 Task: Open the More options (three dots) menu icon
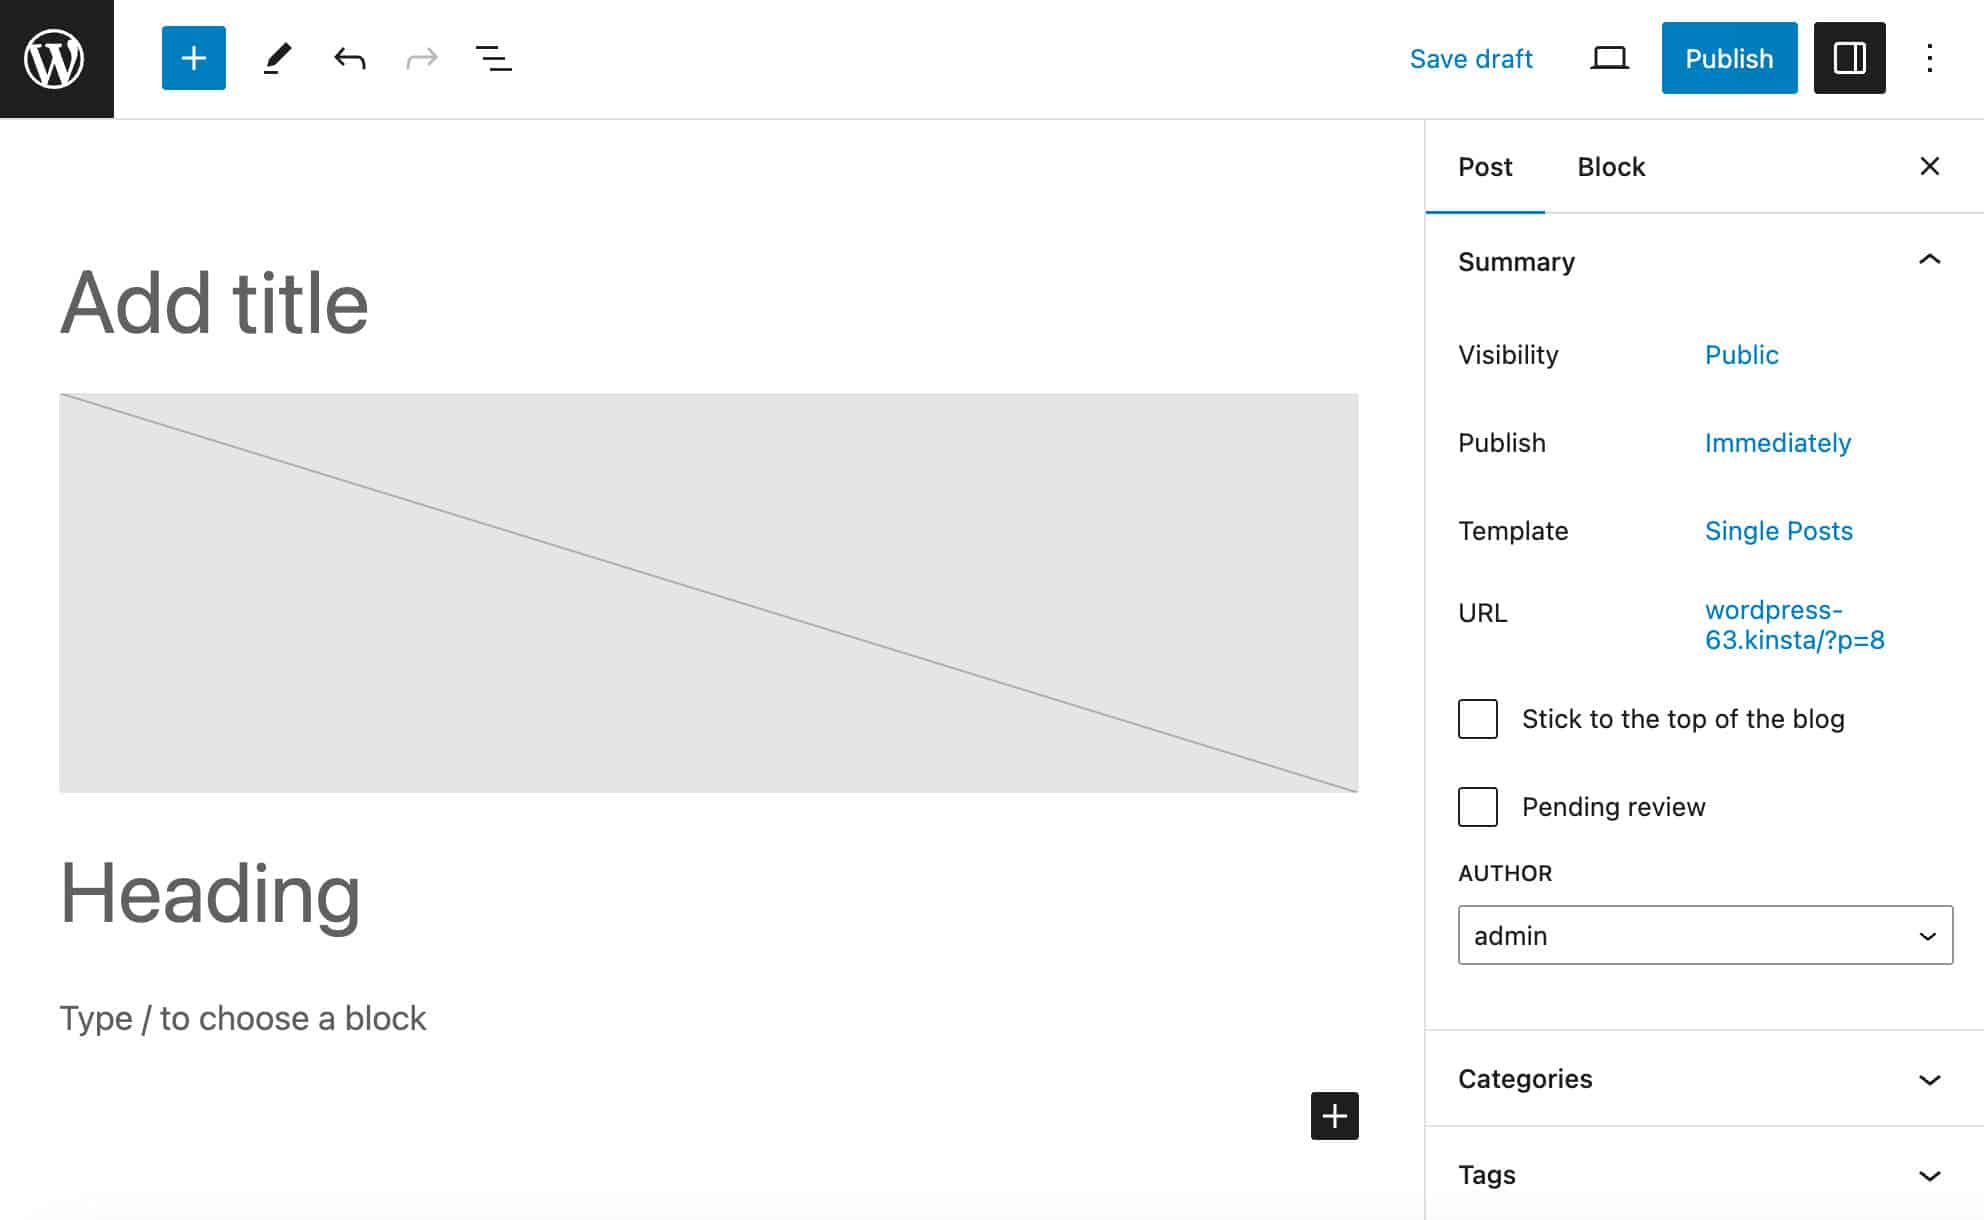coord(1929,58)
